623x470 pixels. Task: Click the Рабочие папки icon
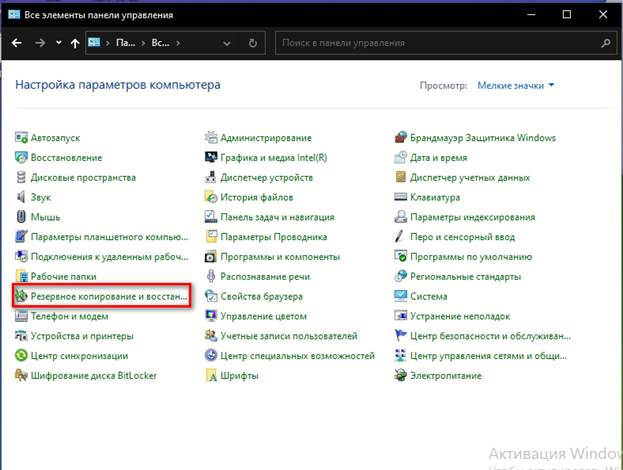tap(21, 277)
